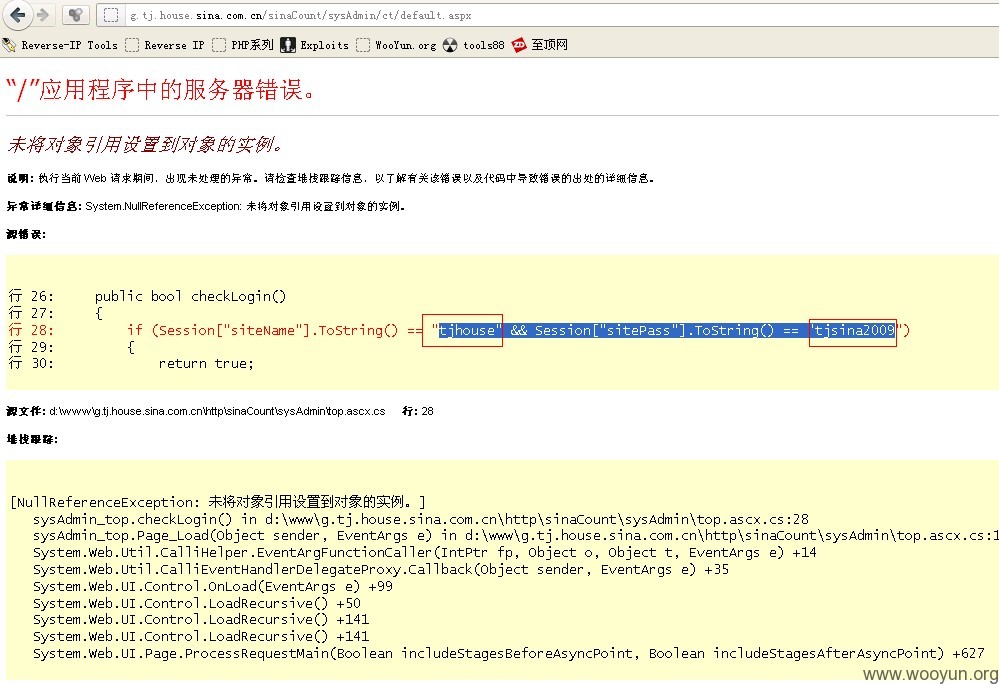Open the WooYun.org bookmark
Screen dimensions: 999x684
[x=396, y=45]
